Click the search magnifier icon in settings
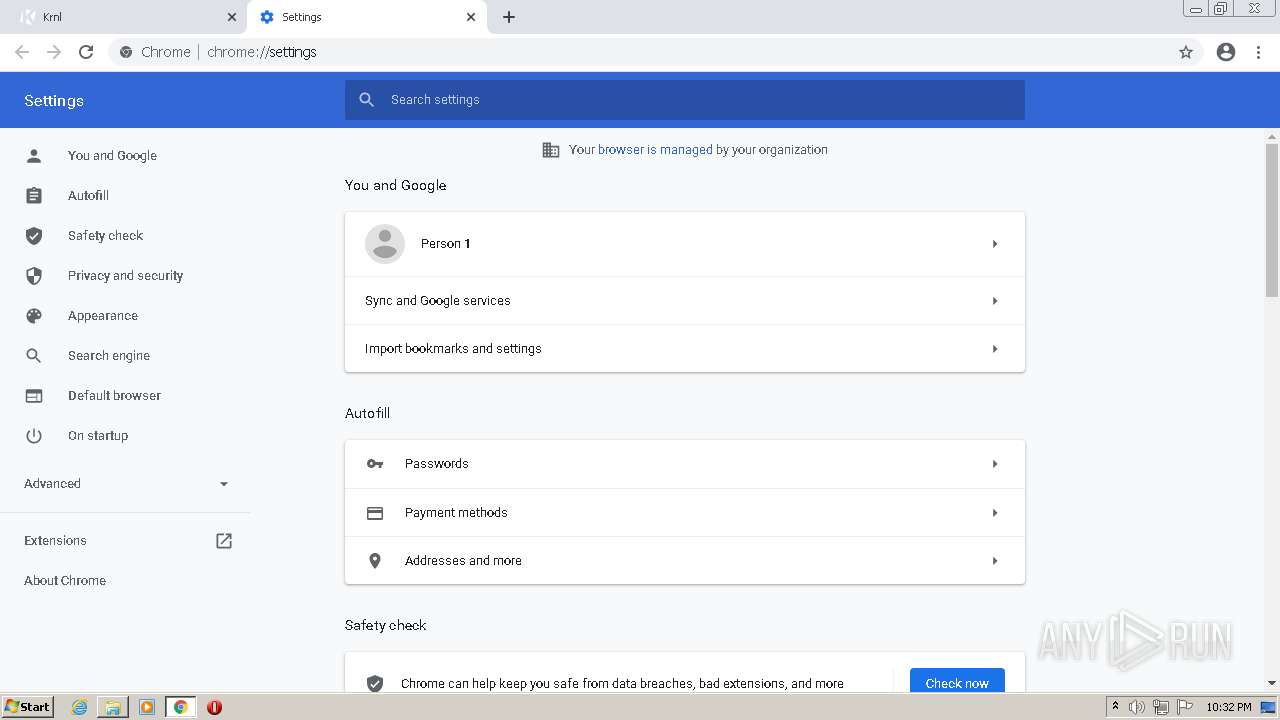 tap(367, 100)
